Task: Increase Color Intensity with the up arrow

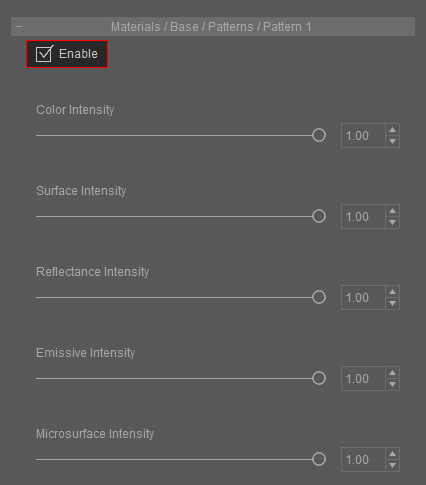Action: 392,130
